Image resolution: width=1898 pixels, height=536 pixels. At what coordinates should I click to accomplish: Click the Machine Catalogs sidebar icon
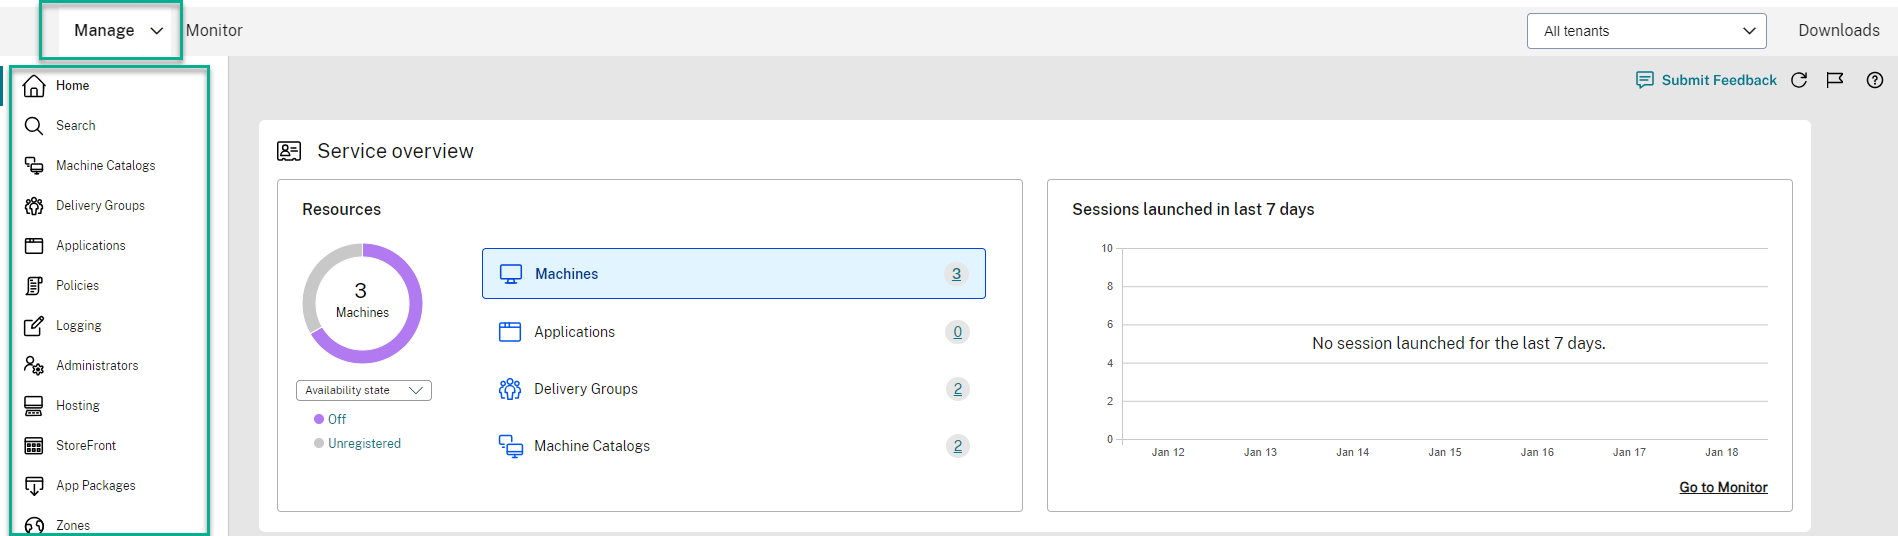click(34, 166)
